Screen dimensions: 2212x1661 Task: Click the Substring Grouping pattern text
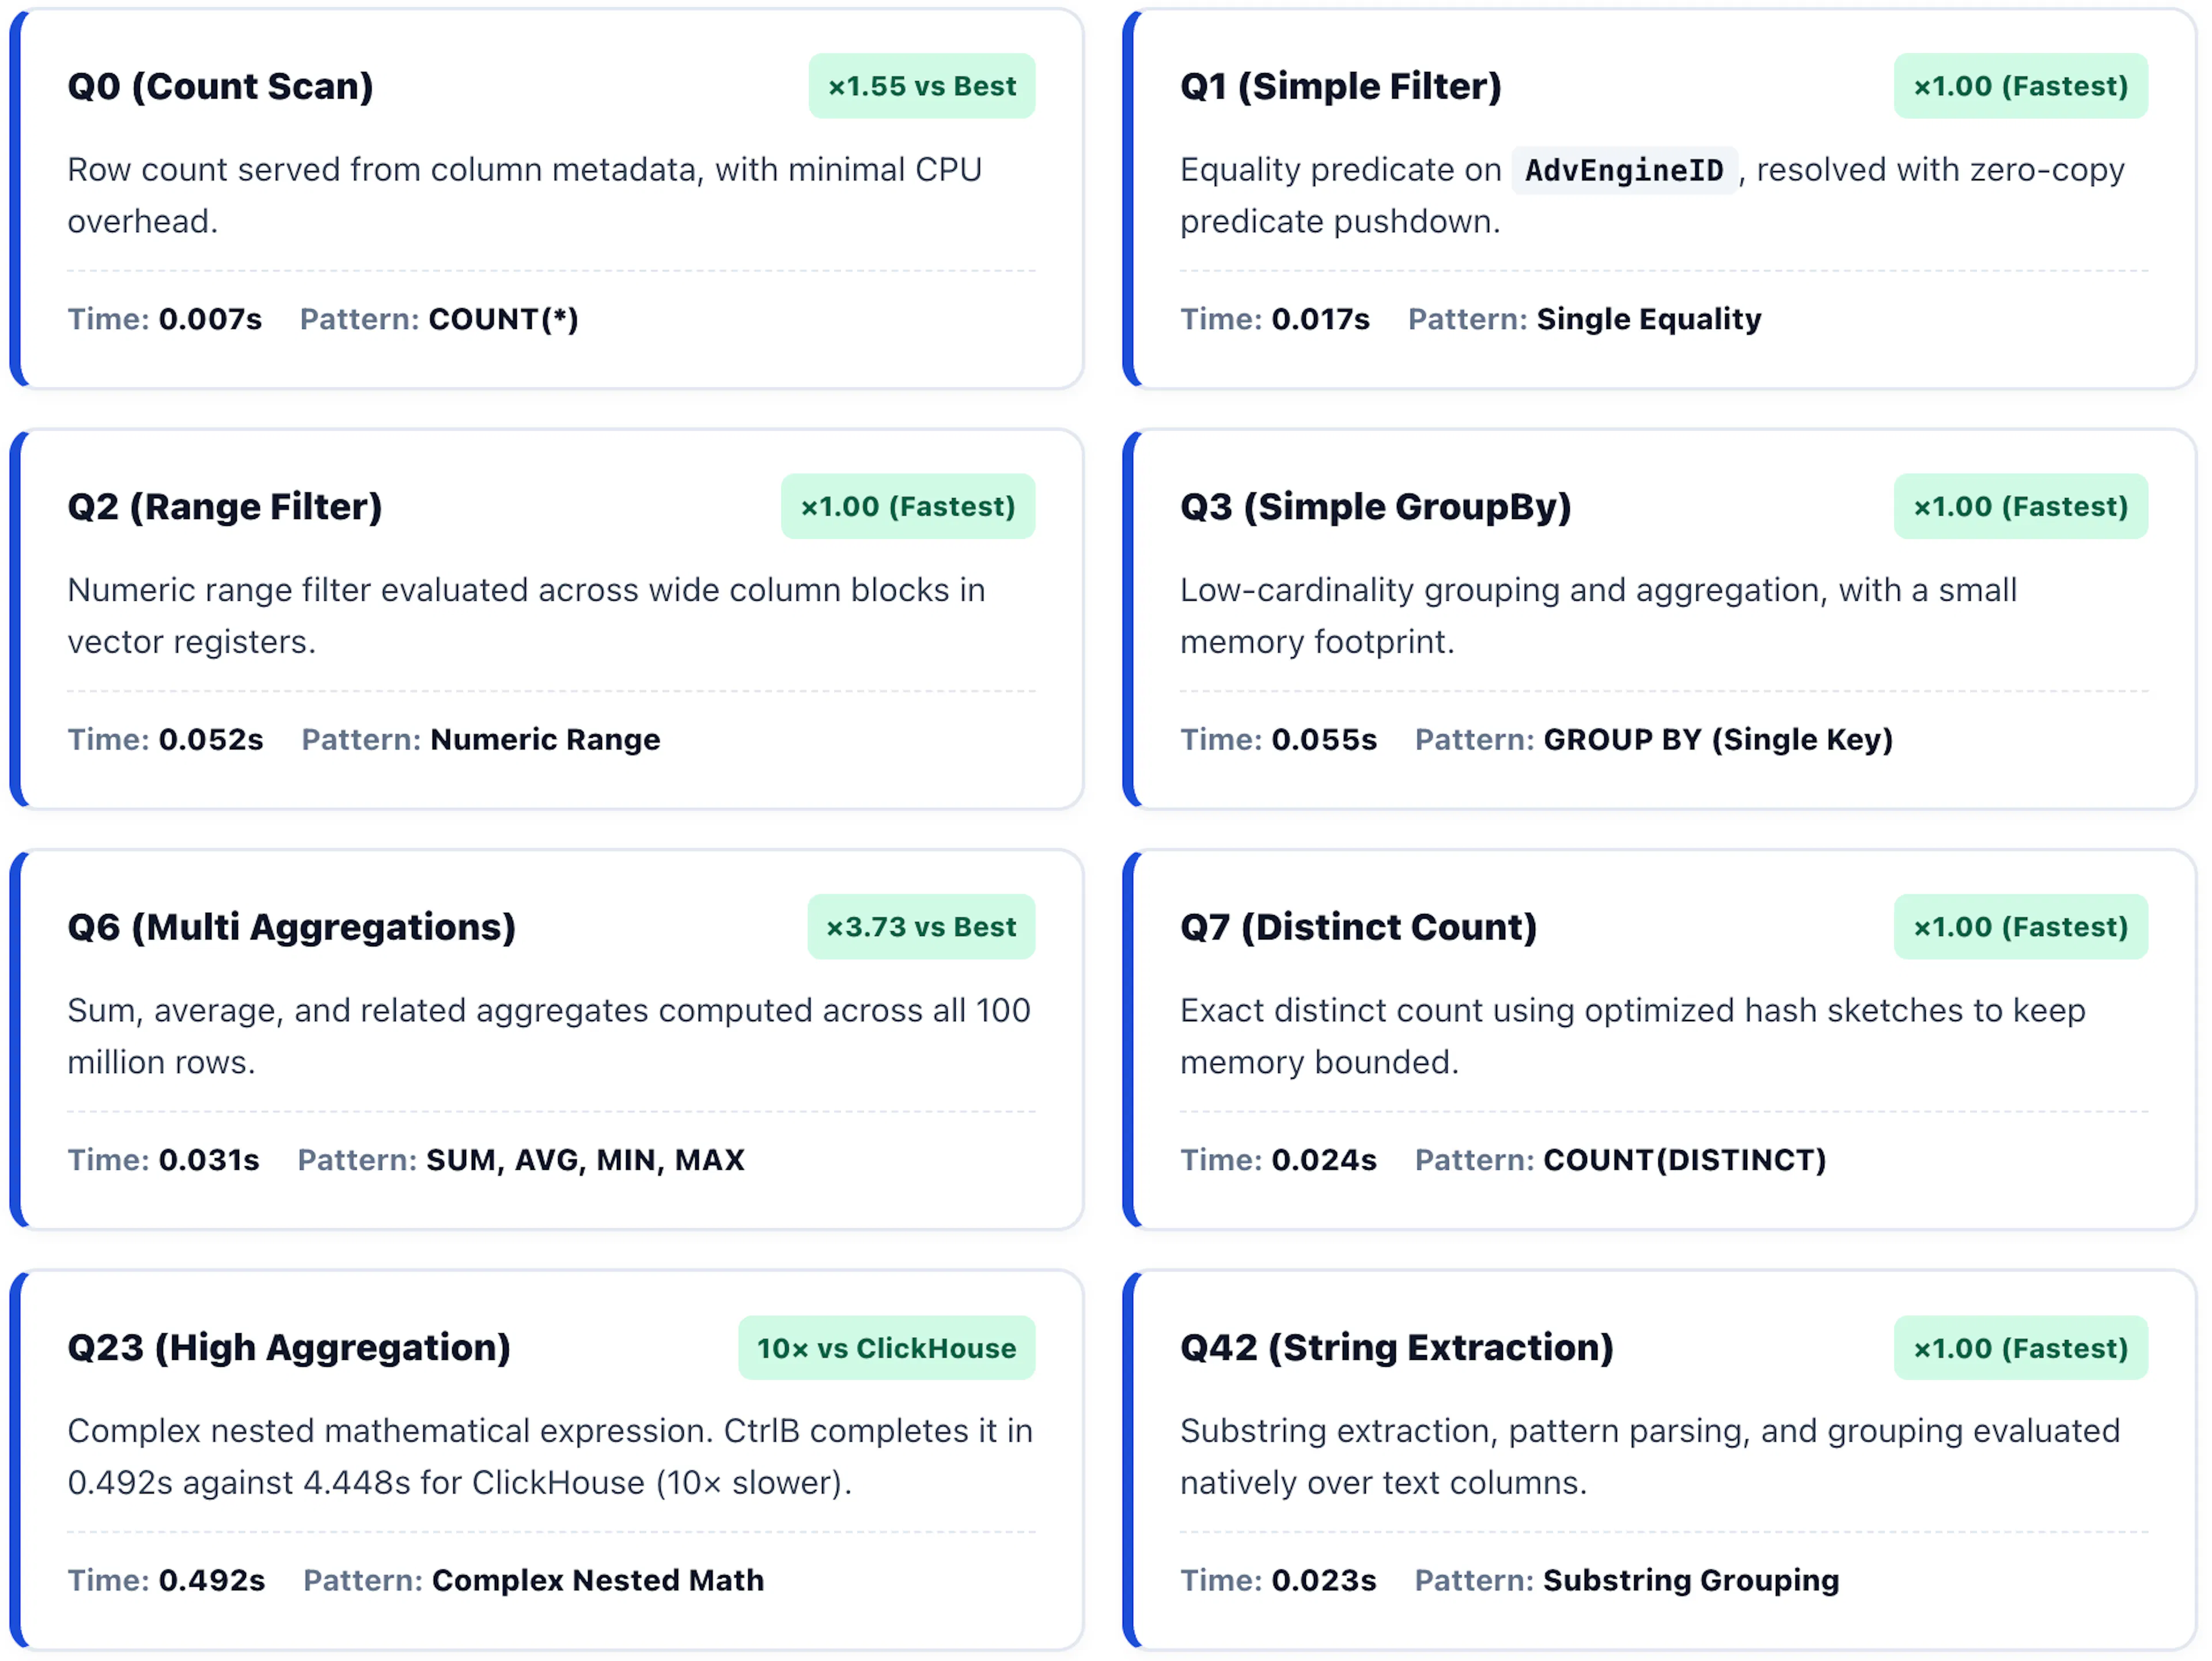1691,1581
